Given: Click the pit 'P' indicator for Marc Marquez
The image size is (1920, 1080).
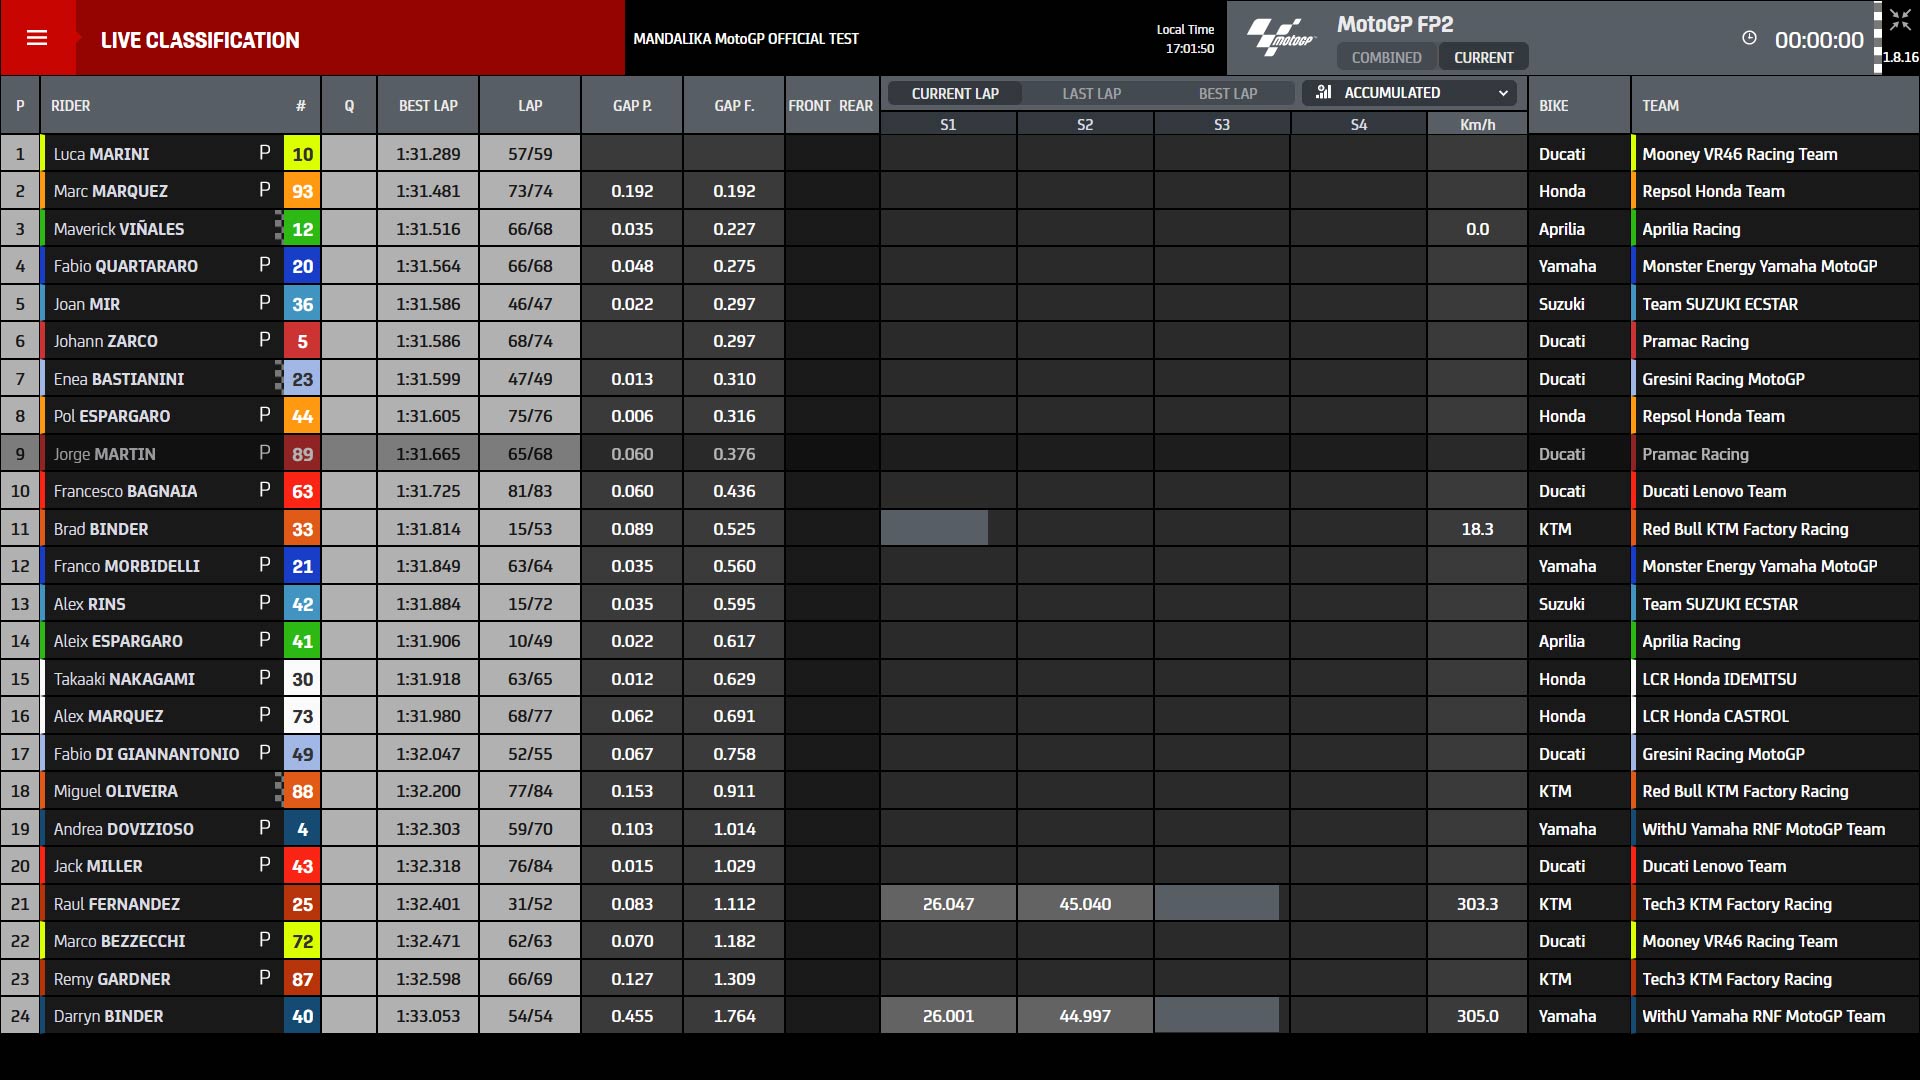Looking at the screenshot, I should 265,190.
